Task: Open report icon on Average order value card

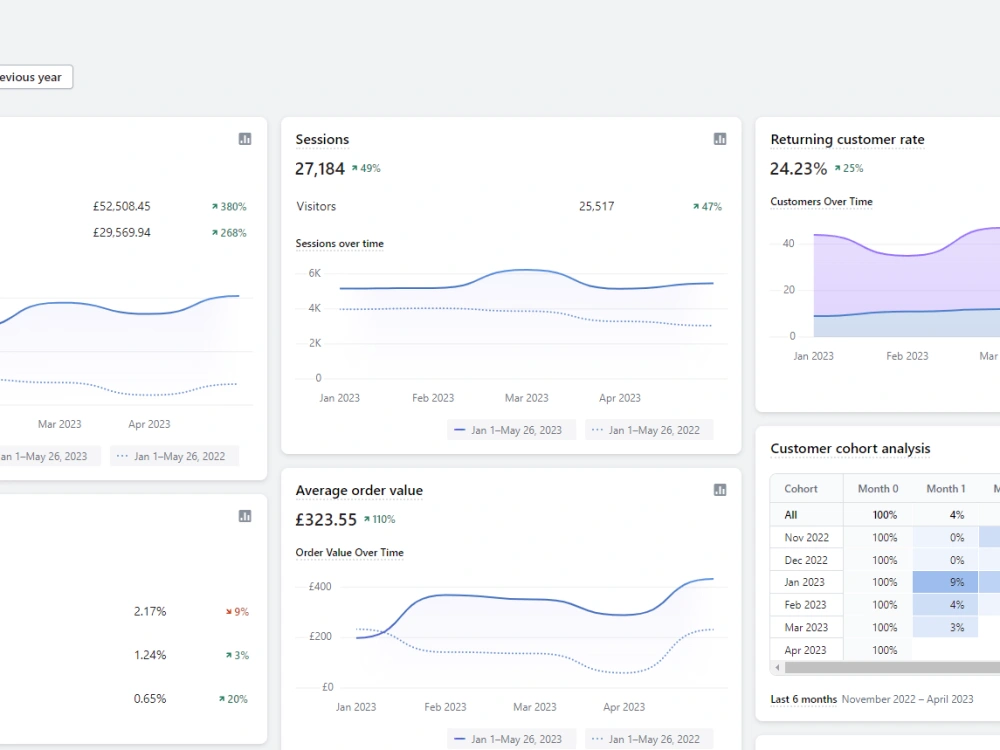Action: coord(720,490)
